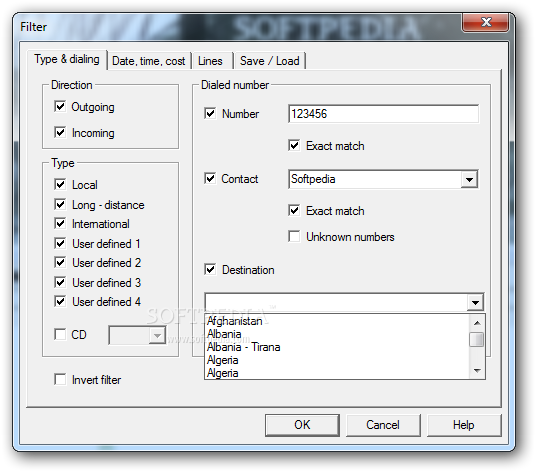Toggle the Contact checkbox
This screenshot has width=536, height=472.
tap(210, 178)
